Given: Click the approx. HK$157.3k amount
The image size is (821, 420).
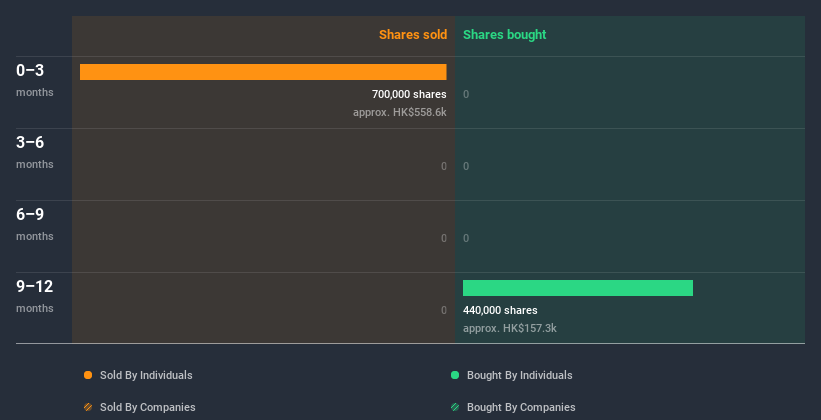Looking at the screenshot, I should point(509,328).
